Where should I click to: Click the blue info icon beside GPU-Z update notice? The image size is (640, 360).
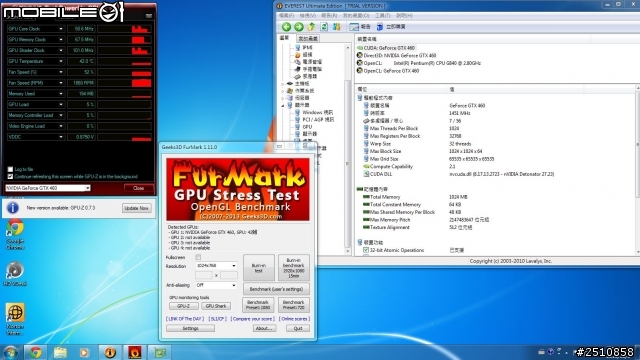pos(13,208)
